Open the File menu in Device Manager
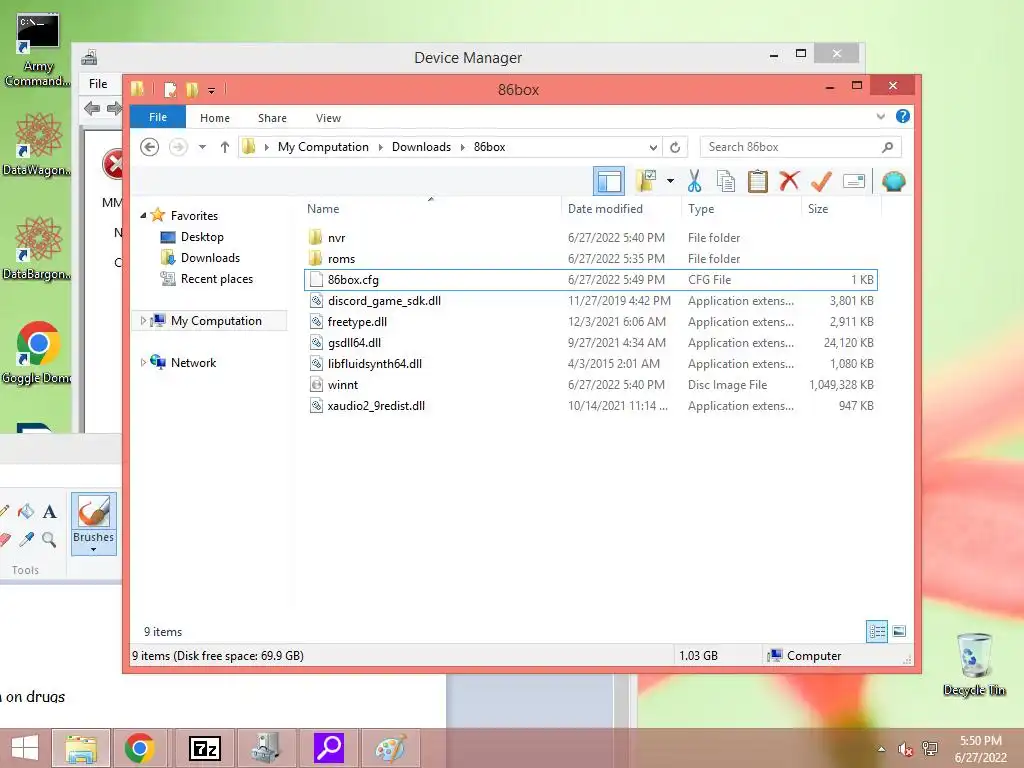1024x768 pixels. tap(98, 84)
